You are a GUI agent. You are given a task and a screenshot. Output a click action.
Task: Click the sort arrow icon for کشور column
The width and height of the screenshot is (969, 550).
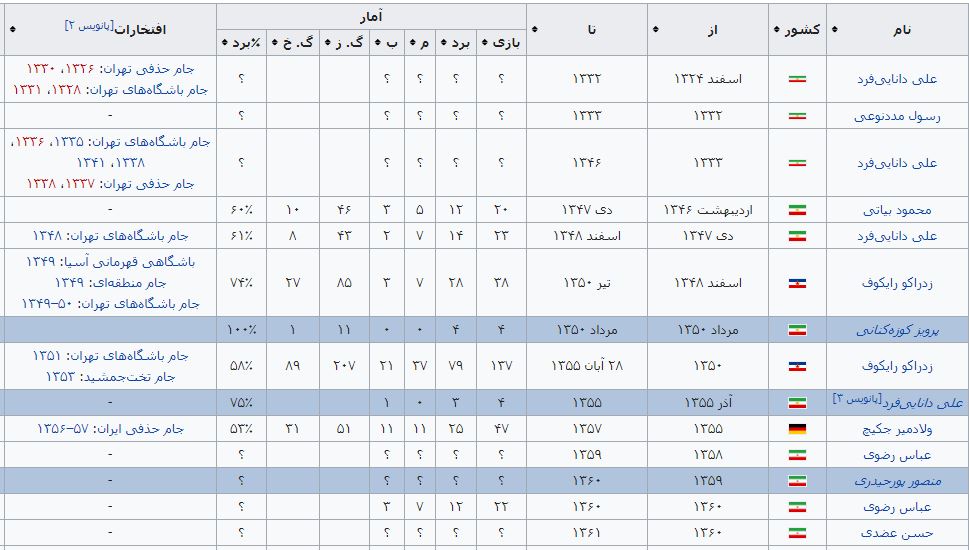tap(777, 29)
